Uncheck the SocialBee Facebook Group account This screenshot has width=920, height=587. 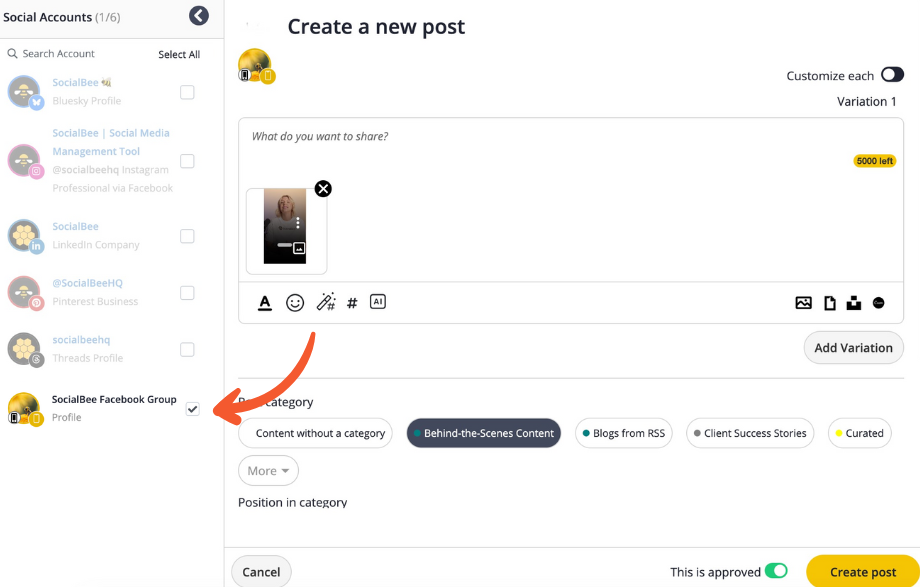tap(193, 409)
